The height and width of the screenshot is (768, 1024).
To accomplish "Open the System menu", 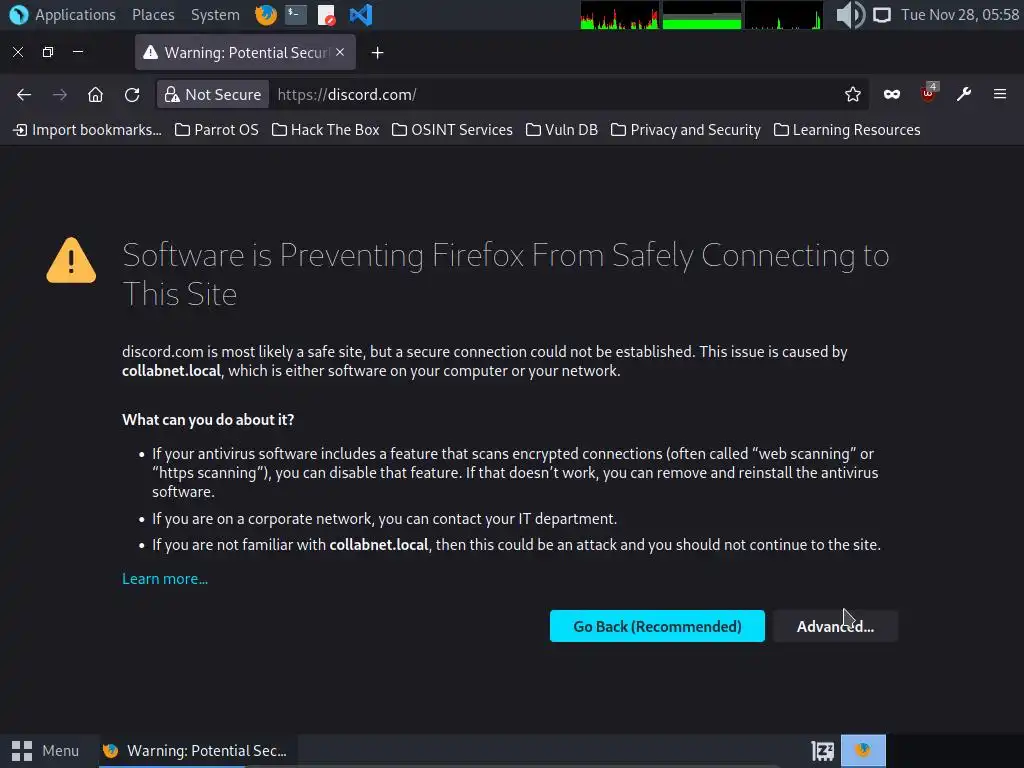I will pyautogui.click(x=215, y=14).
